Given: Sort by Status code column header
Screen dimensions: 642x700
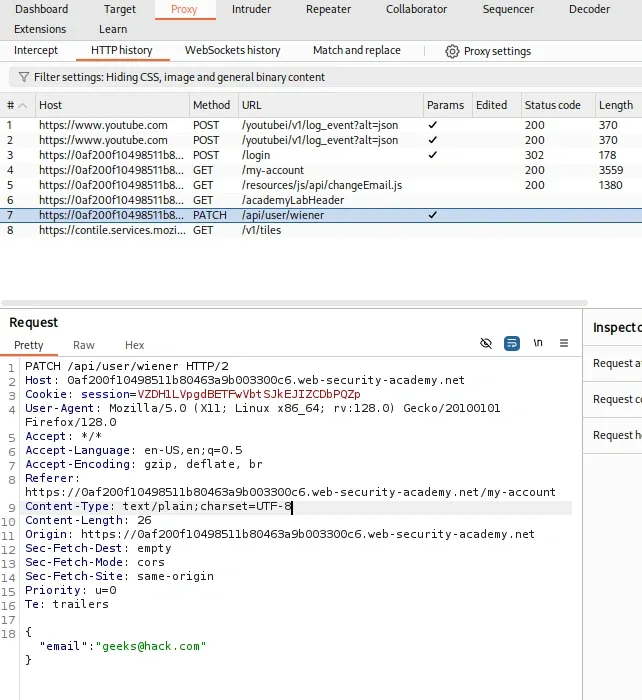Looking at the screenshot, I should (x=552, y=105).
